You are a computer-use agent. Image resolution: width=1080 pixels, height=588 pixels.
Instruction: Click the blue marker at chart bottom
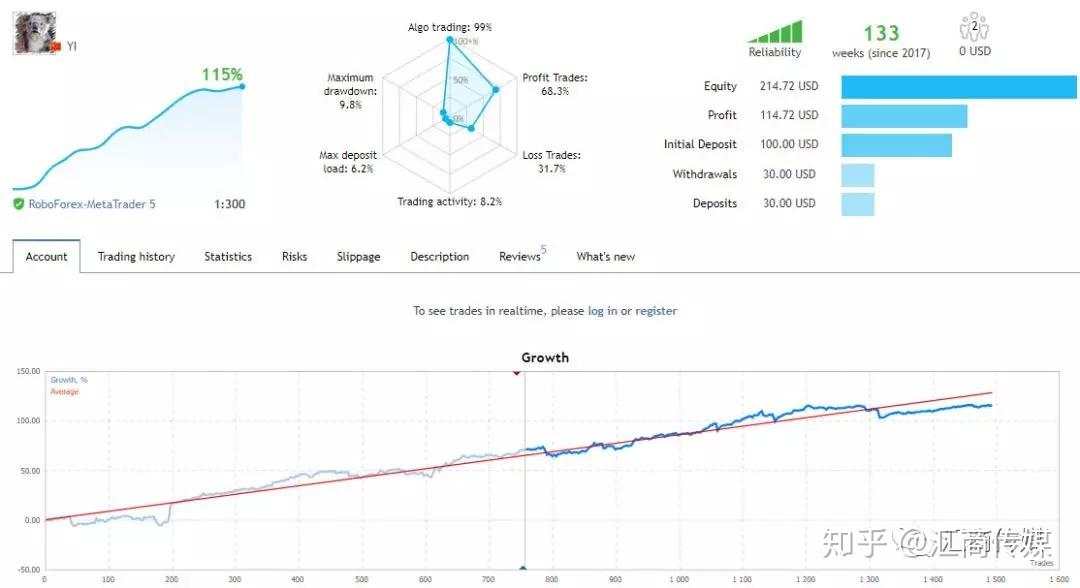coord(523,569)
